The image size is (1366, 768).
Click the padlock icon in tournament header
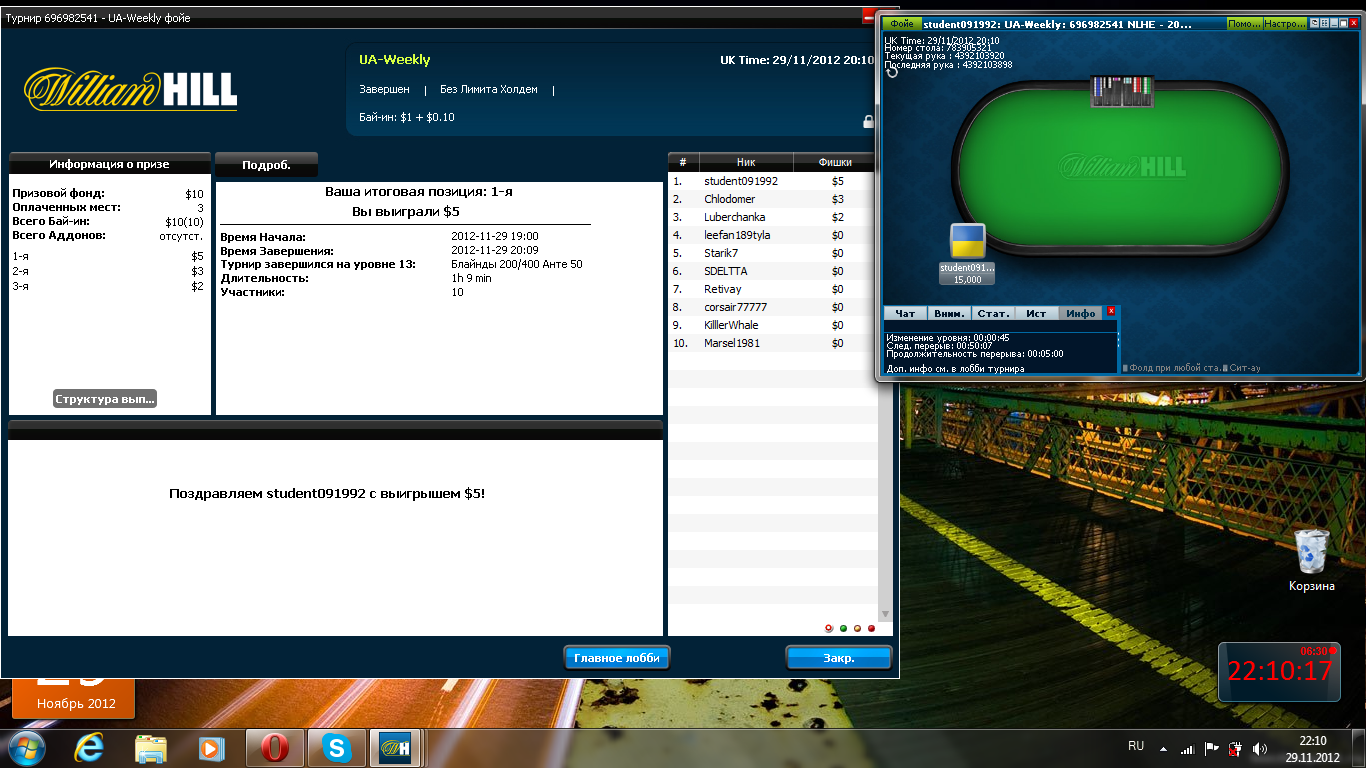[869, 121]
